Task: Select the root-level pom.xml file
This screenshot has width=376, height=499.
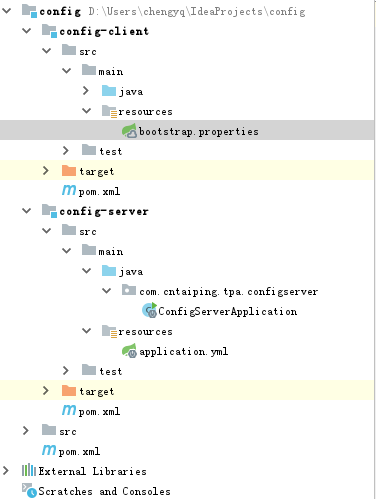Action: [79, 451]
